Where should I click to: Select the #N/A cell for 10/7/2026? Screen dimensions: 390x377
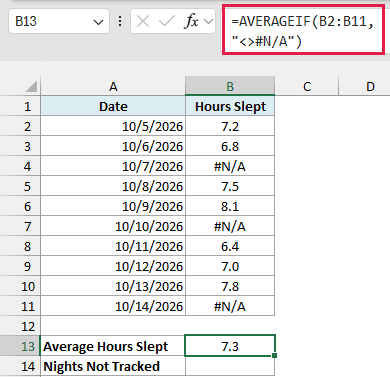[230, 166]
